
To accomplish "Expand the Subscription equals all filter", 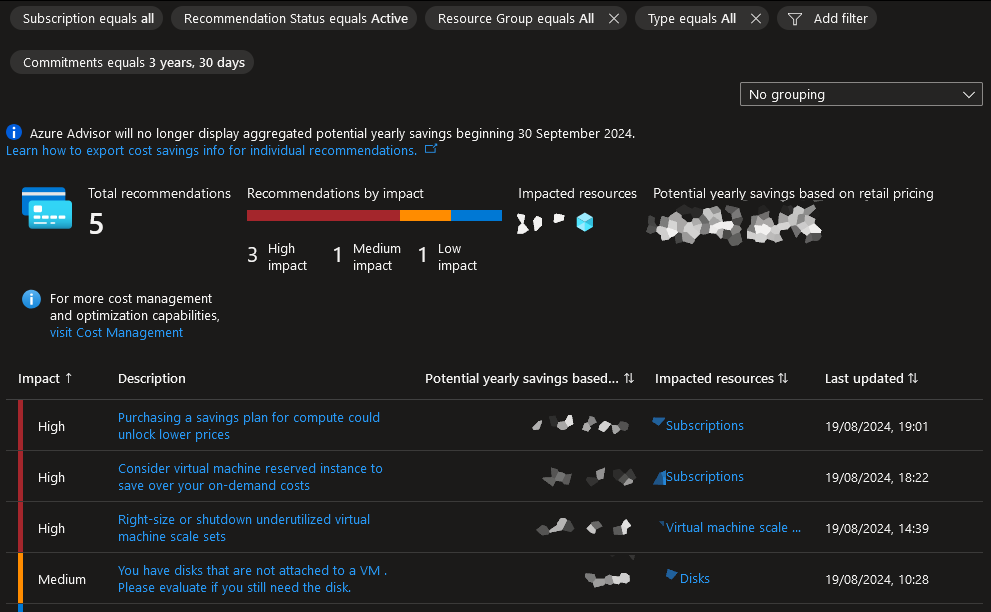I will (86, 18).
